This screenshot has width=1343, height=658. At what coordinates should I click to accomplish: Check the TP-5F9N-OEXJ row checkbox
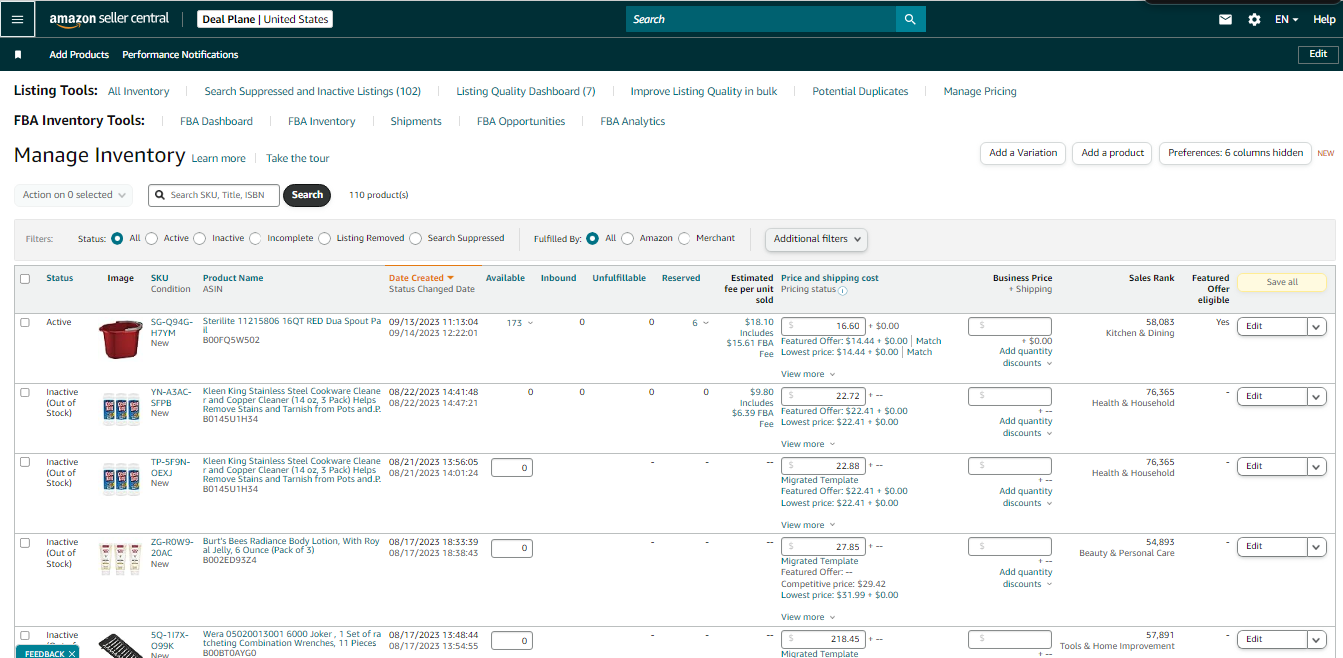pyautogui.click(x=25, y=462)
